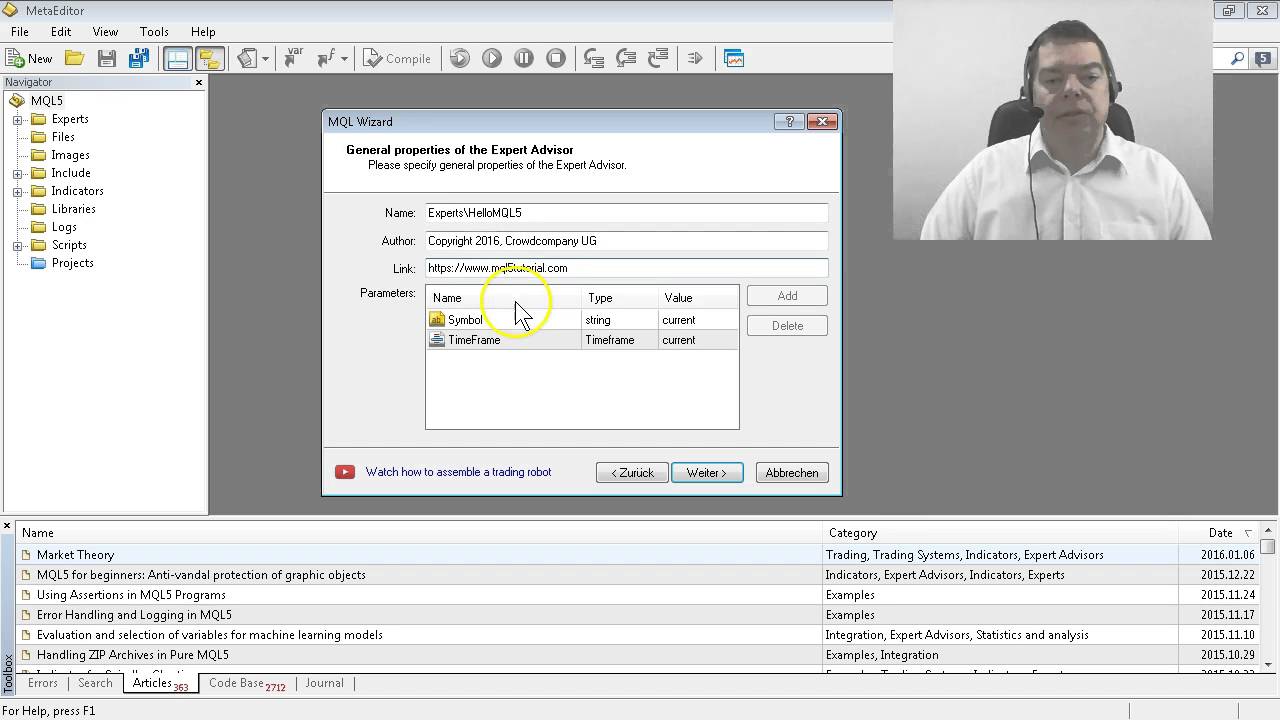Click the arrow icon after the step icons
This screenshot has width=1280, height=720.
point(695,59)
